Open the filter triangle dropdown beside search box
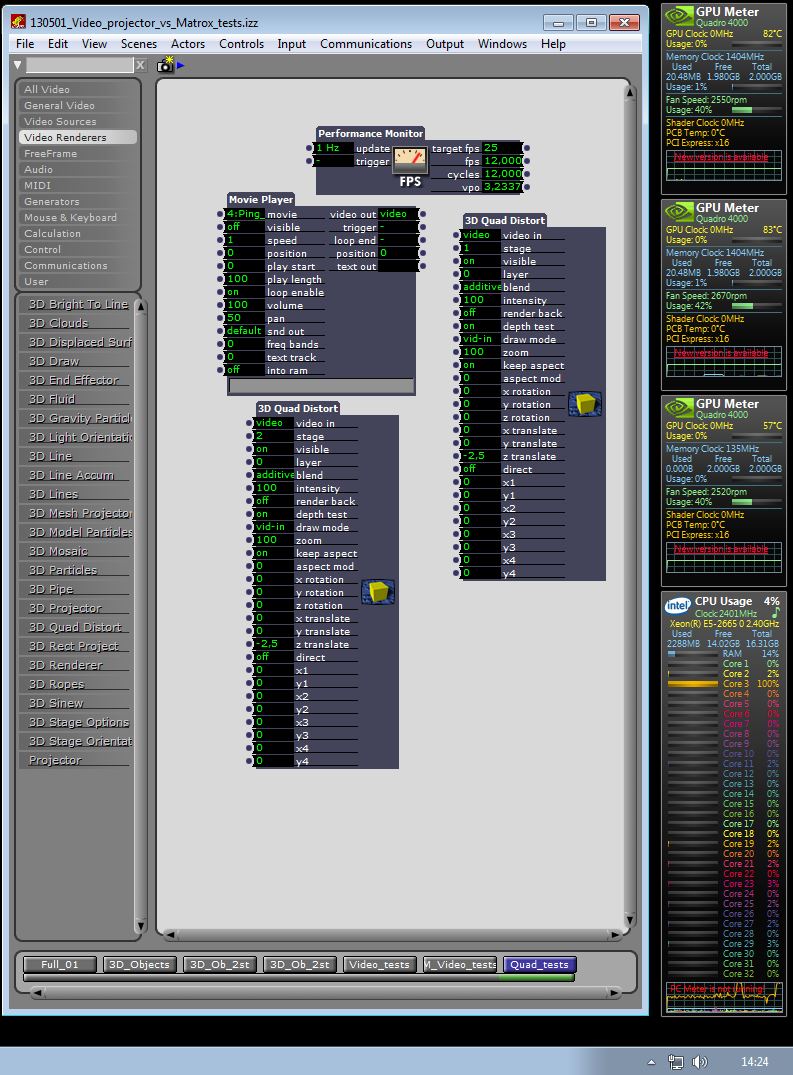Image resolution: width=793 pixels, height=1075 pixels. (18, 65)
